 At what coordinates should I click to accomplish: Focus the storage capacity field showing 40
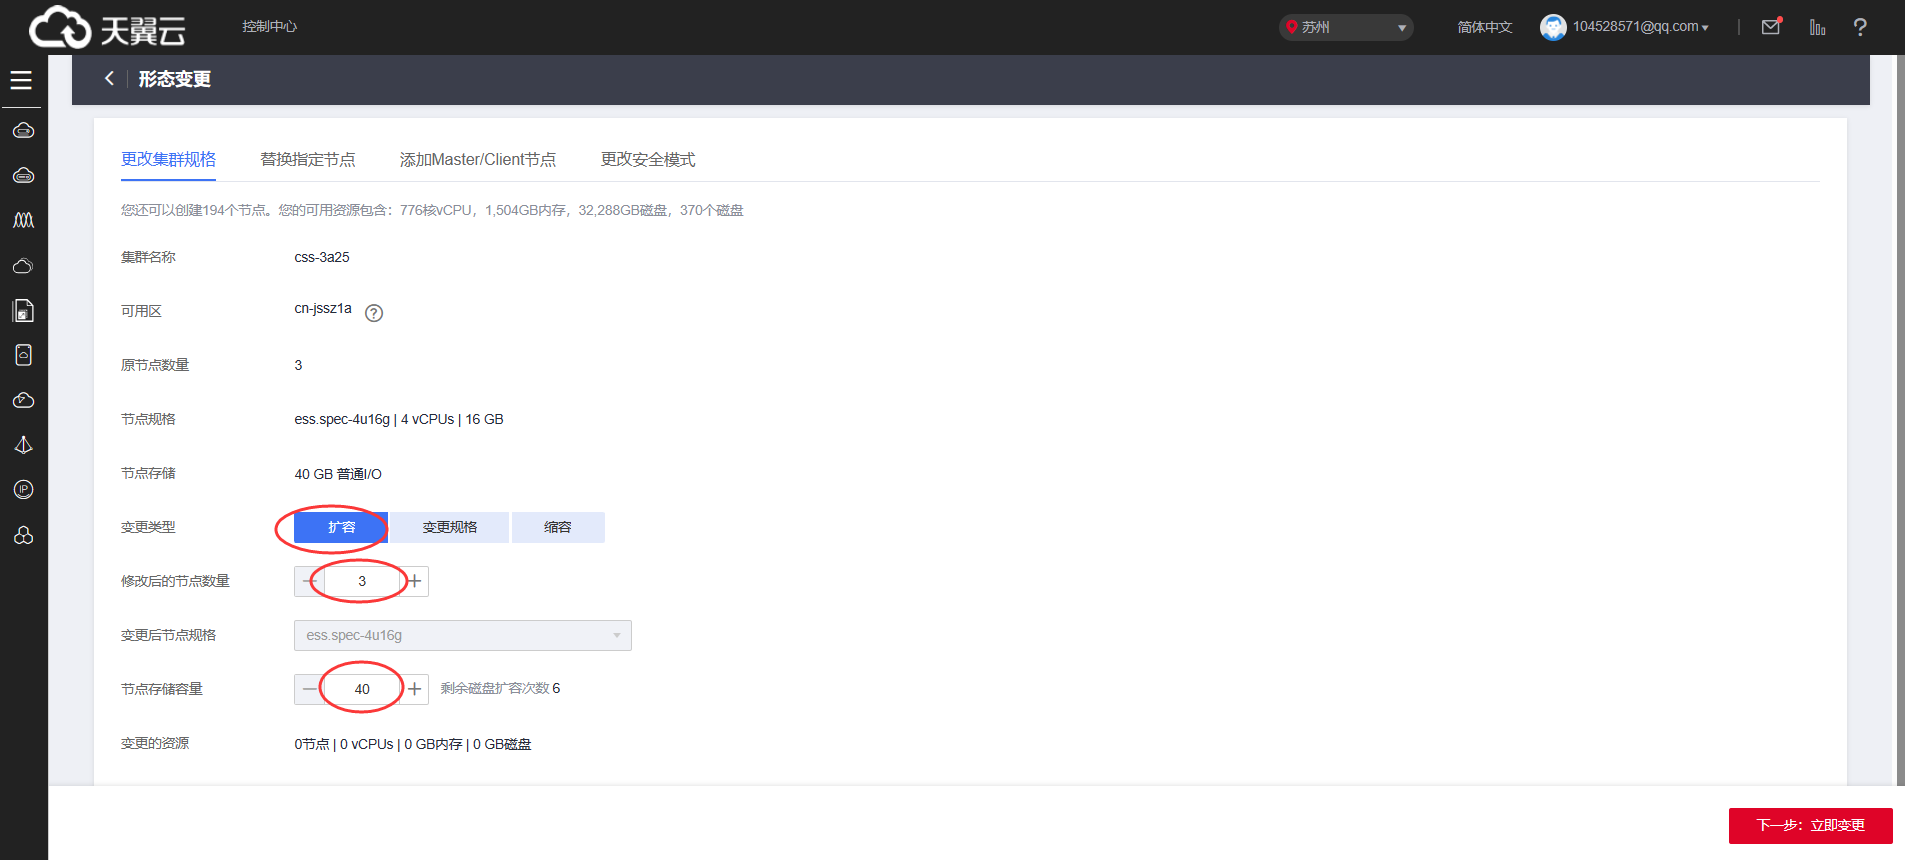pyautogui.click(x=362, y=689)
